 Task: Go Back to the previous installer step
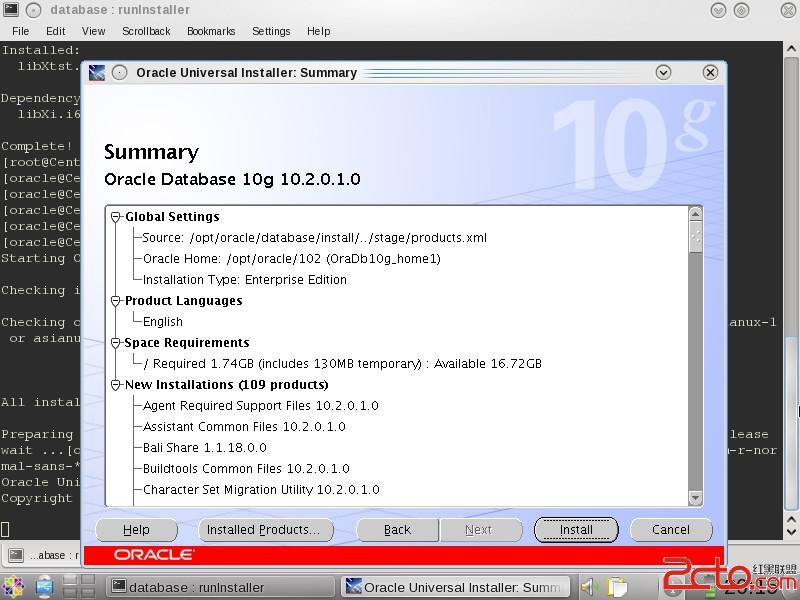pos(397,530)
